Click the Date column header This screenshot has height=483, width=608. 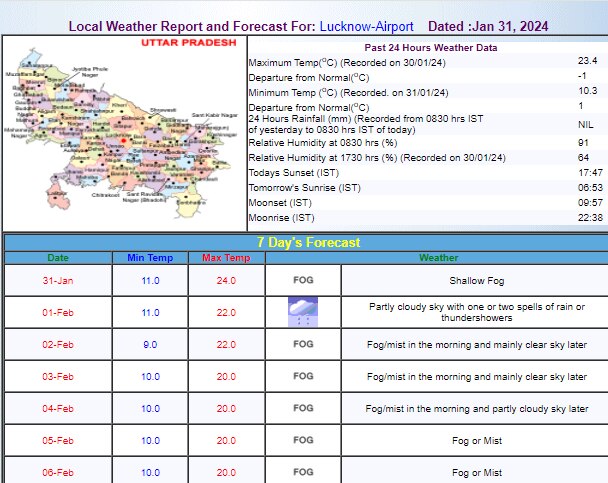(58, 258)
